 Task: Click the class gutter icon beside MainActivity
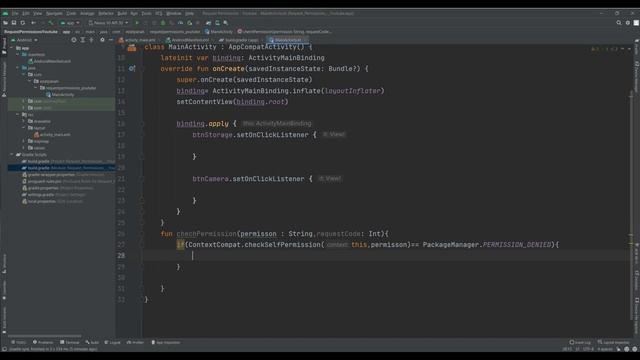(132, 48)
